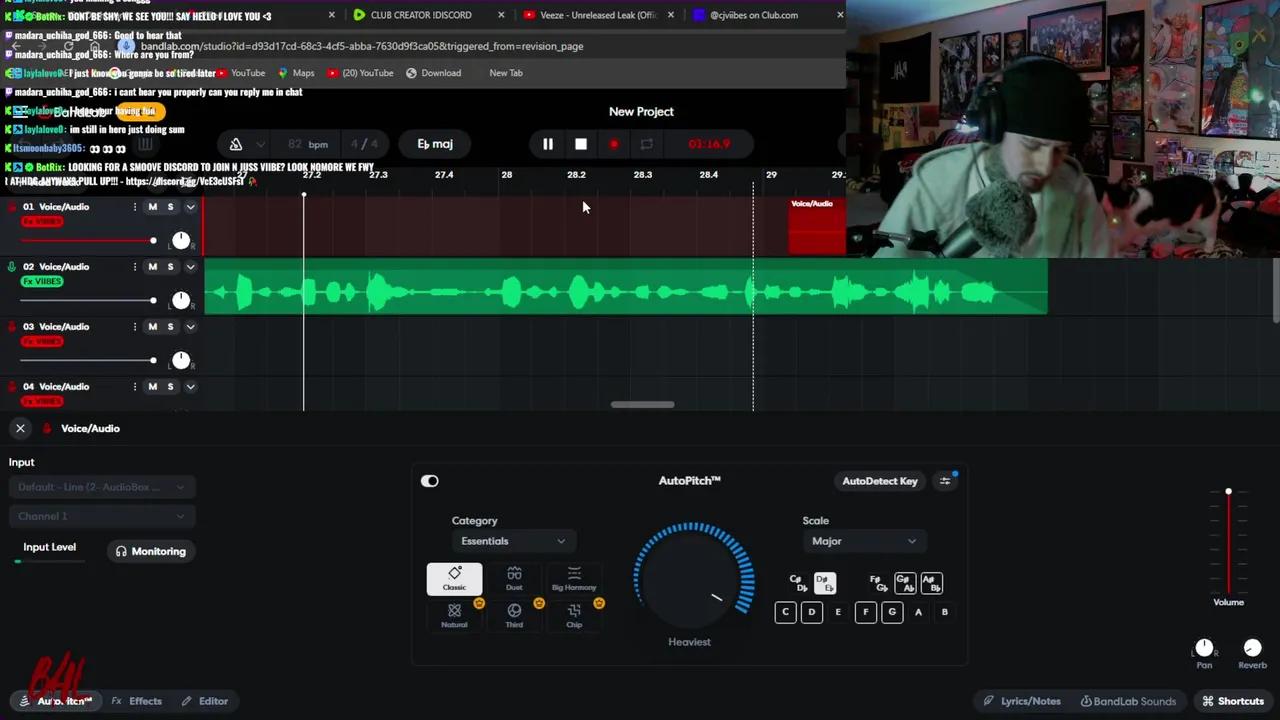This screenshot has height=720, width=1280.
Task: Open AutoPitch advanced settings sliders icon
Action: 944,481
